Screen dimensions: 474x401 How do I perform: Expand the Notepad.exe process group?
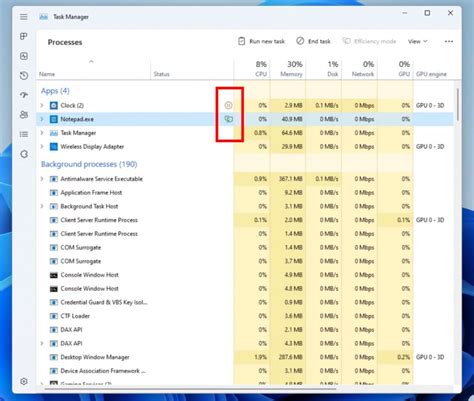tap(42, 119)
